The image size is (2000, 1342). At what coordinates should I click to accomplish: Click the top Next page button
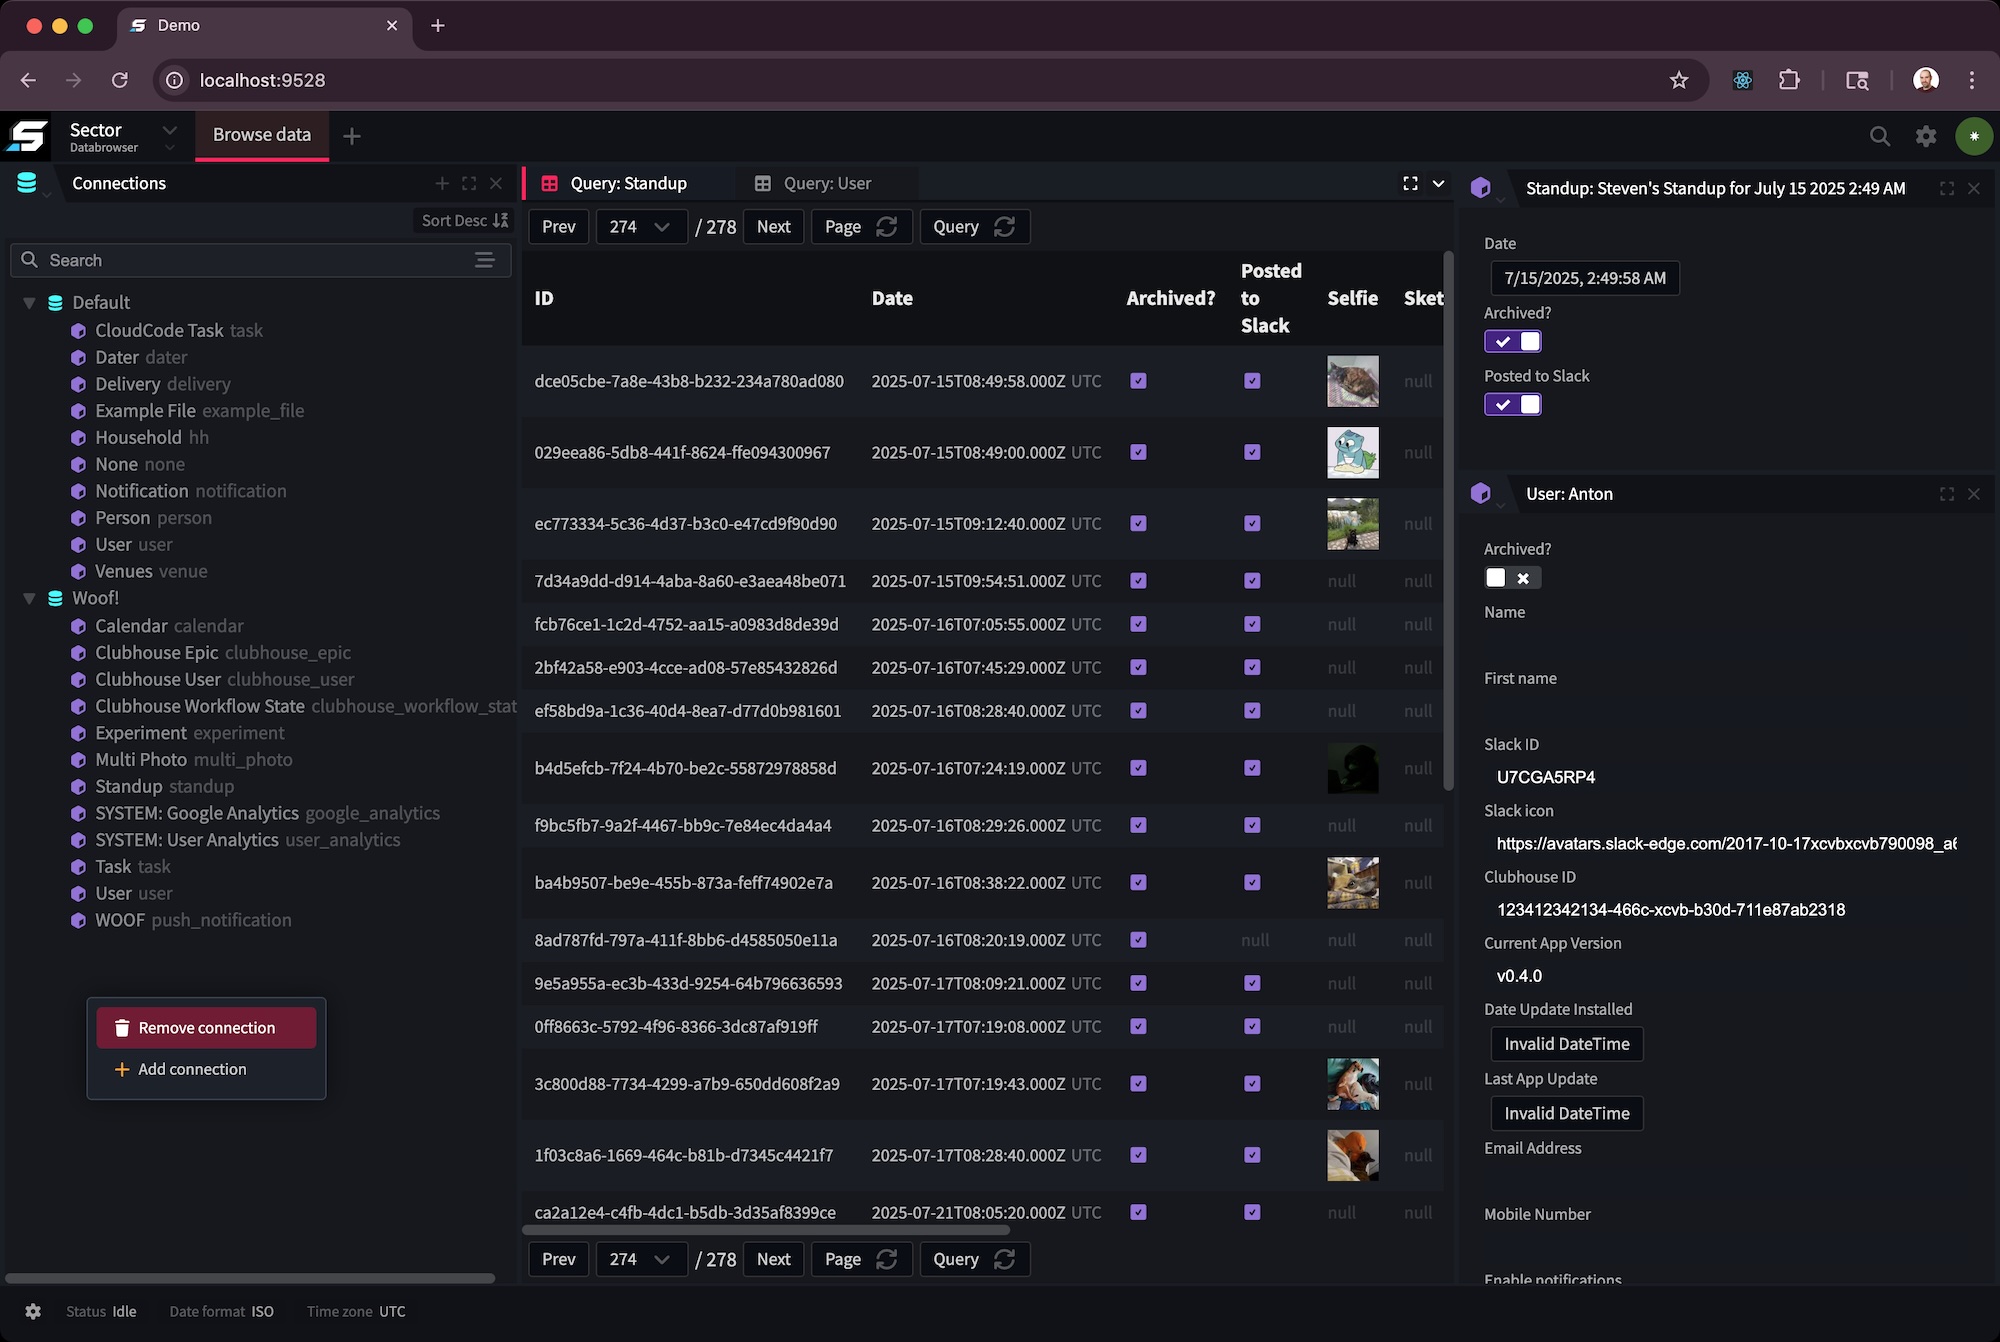click(x=773, y=227)
